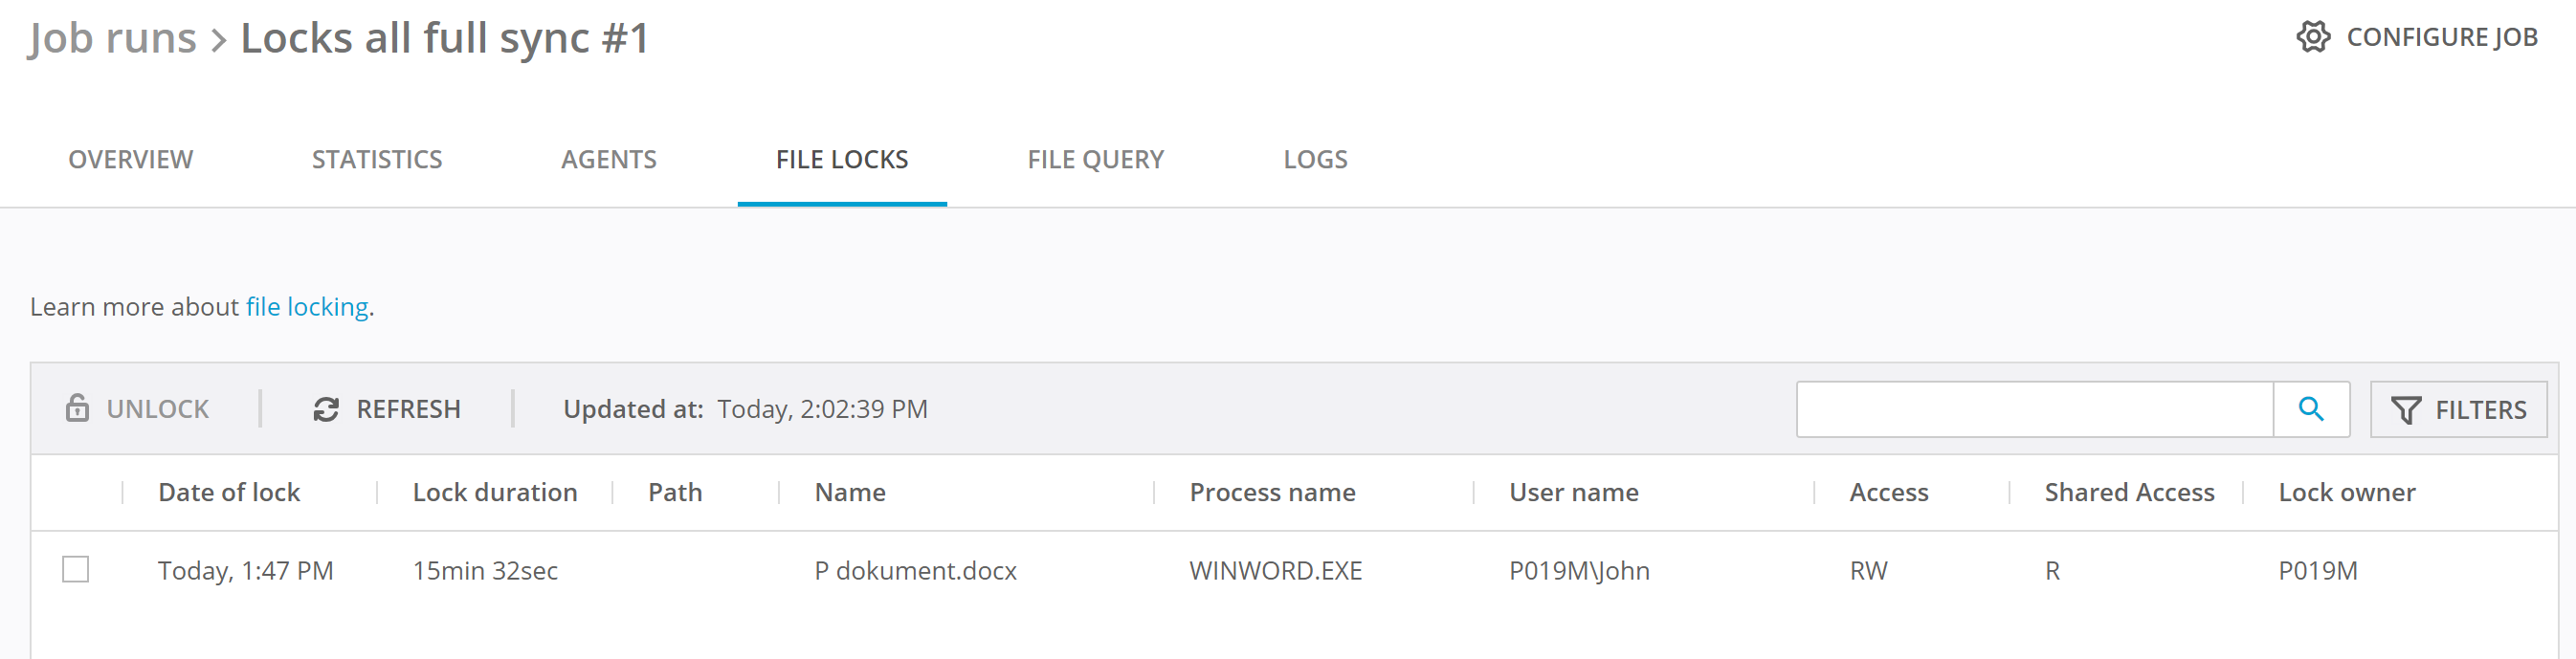The image size is (2576, 659).
Task: Switch to the Logs tab
Action: tap(1314, 160)
